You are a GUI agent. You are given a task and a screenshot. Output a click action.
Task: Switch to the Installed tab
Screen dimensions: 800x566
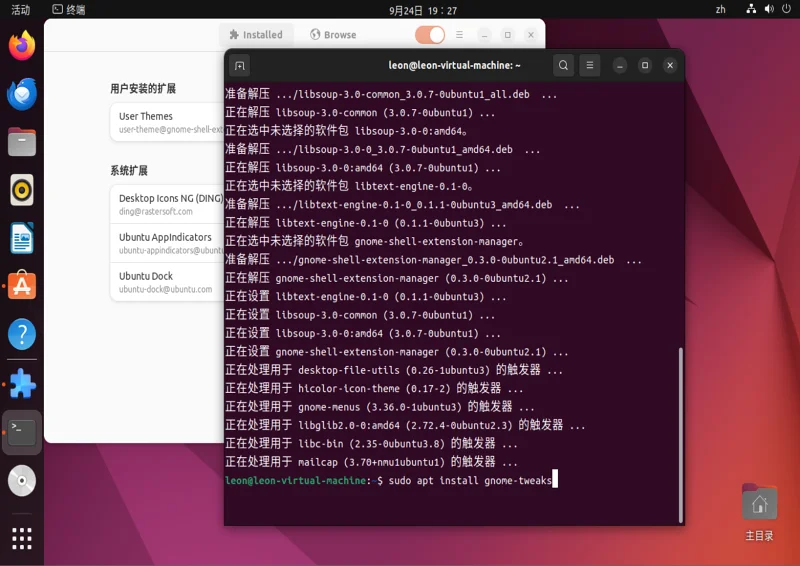coord(256,35)
